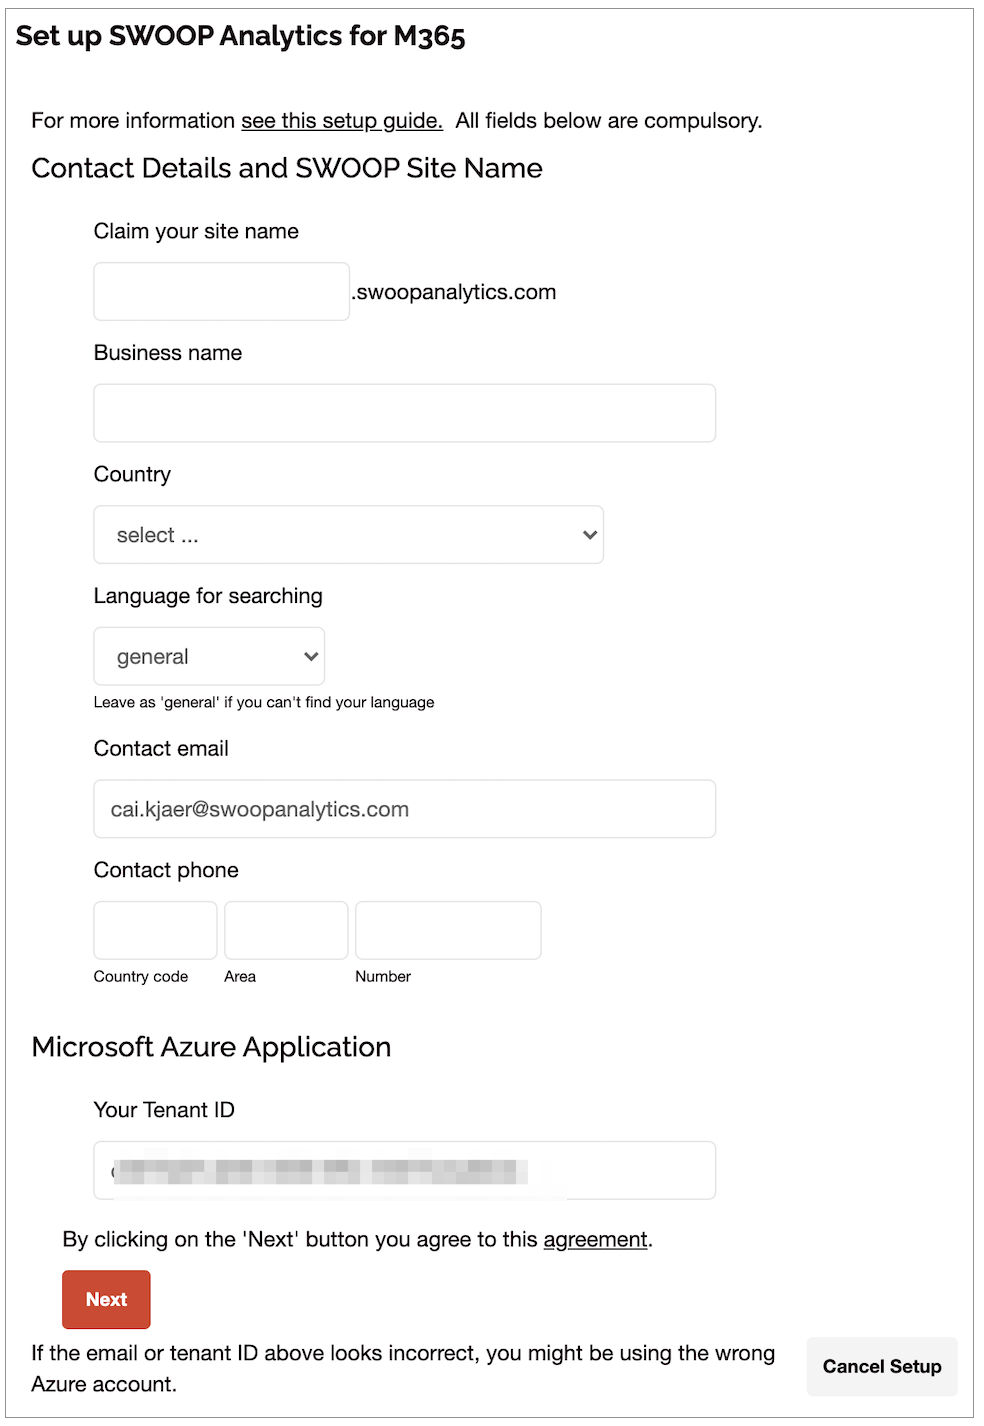Click the 'Set up SWOOP Analytics for M365' title
The height and width of the screenshot is (1426, 984).
pos(241,36)
